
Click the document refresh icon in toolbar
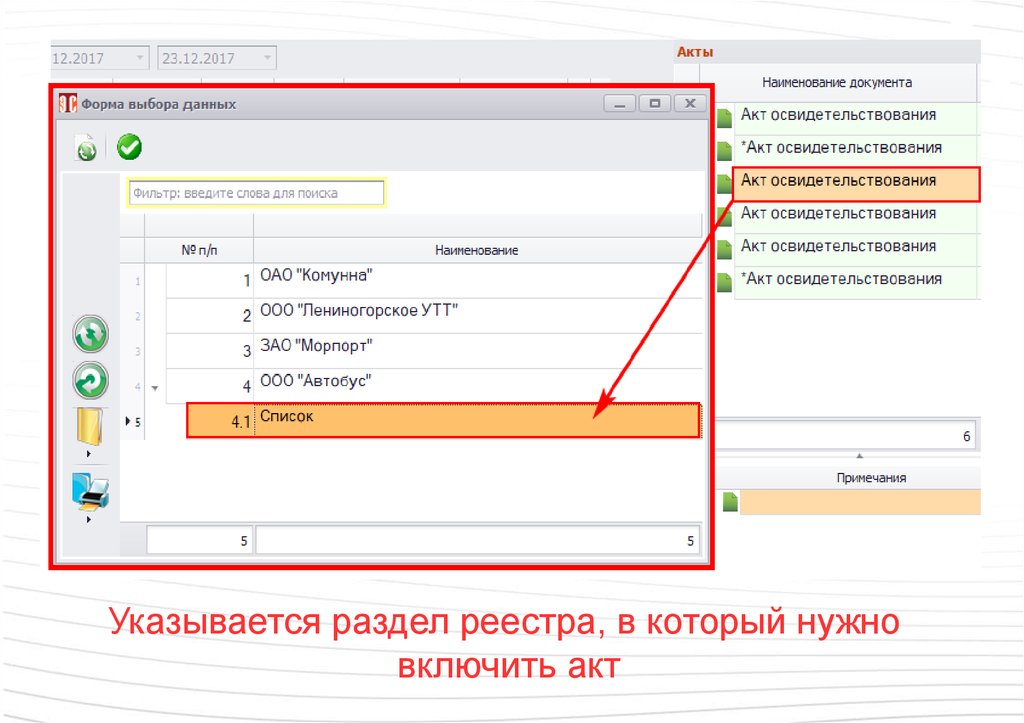(87, 149)
